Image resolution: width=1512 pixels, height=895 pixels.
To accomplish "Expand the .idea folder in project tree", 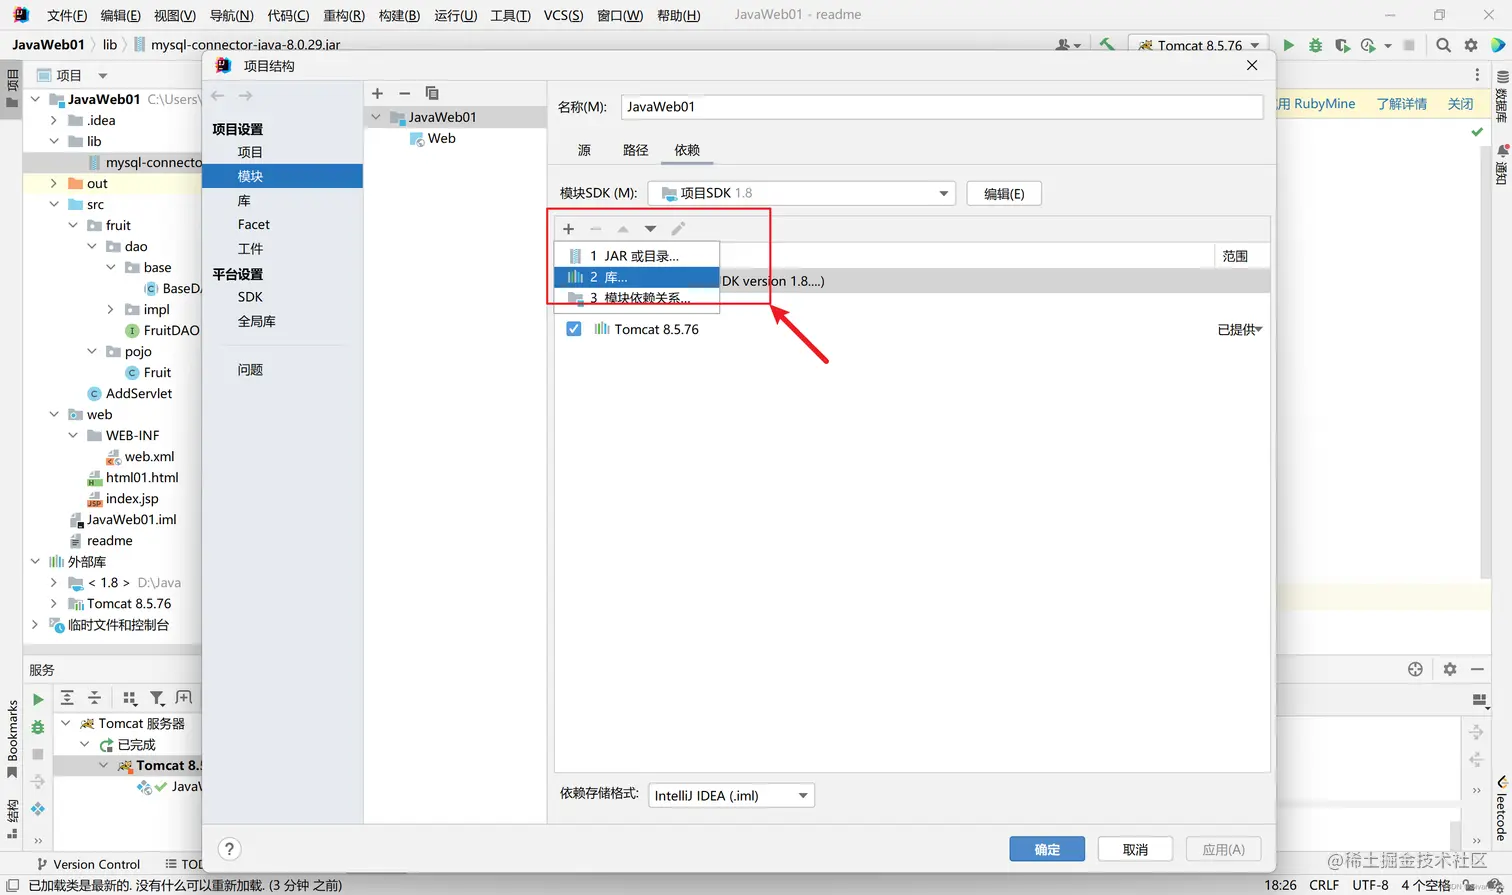I will pos(54,120).
